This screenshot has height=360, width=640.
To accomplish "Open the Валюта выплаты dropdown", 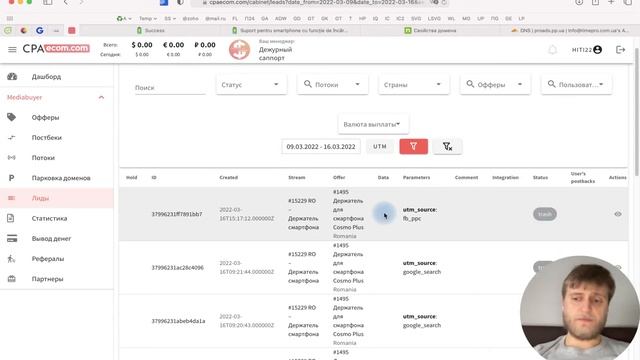I will coord(373,124).
